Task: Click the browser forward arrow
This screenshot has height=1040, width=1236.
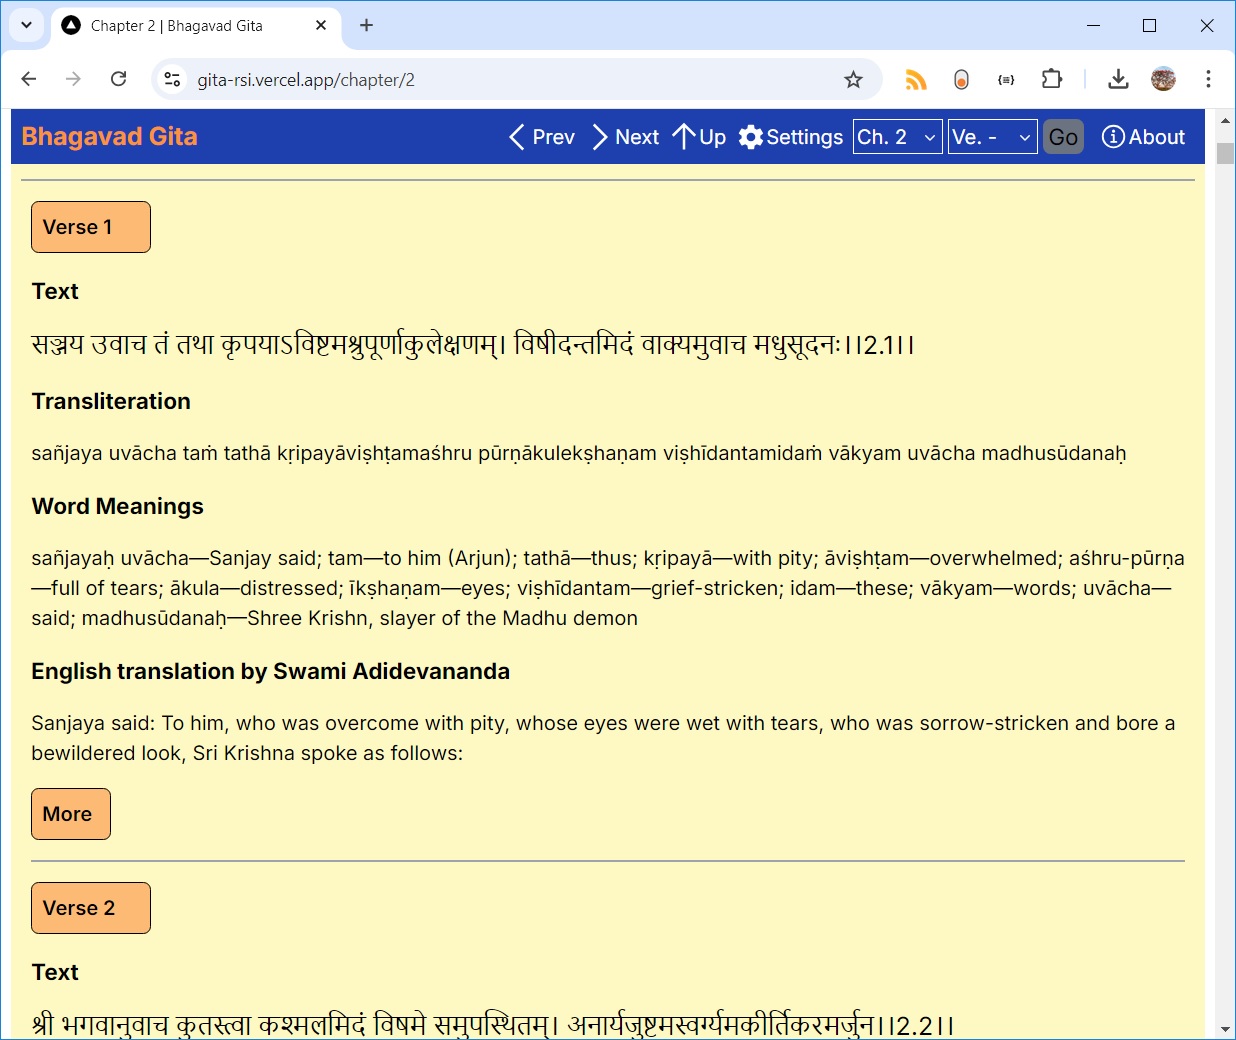Action: 73,79
